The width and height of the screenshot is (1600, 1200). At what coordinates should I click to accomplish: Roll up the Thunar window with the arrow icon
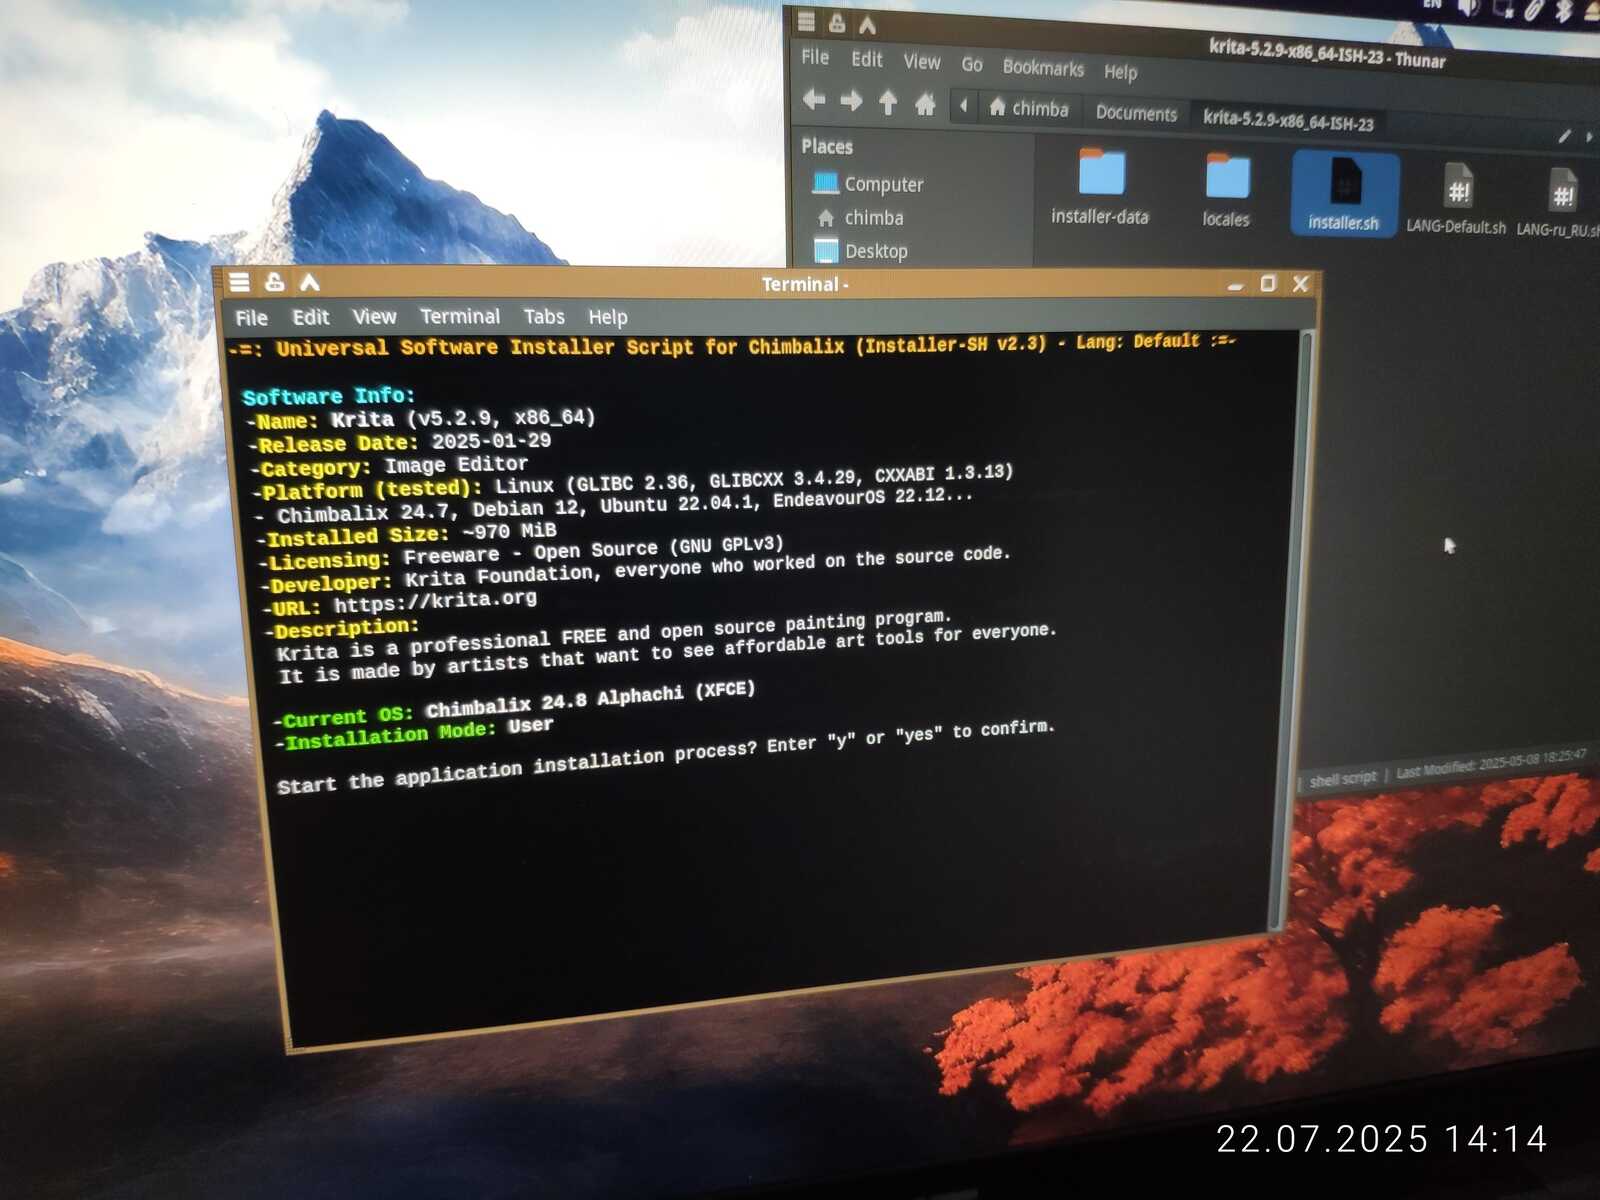(867, 24)
